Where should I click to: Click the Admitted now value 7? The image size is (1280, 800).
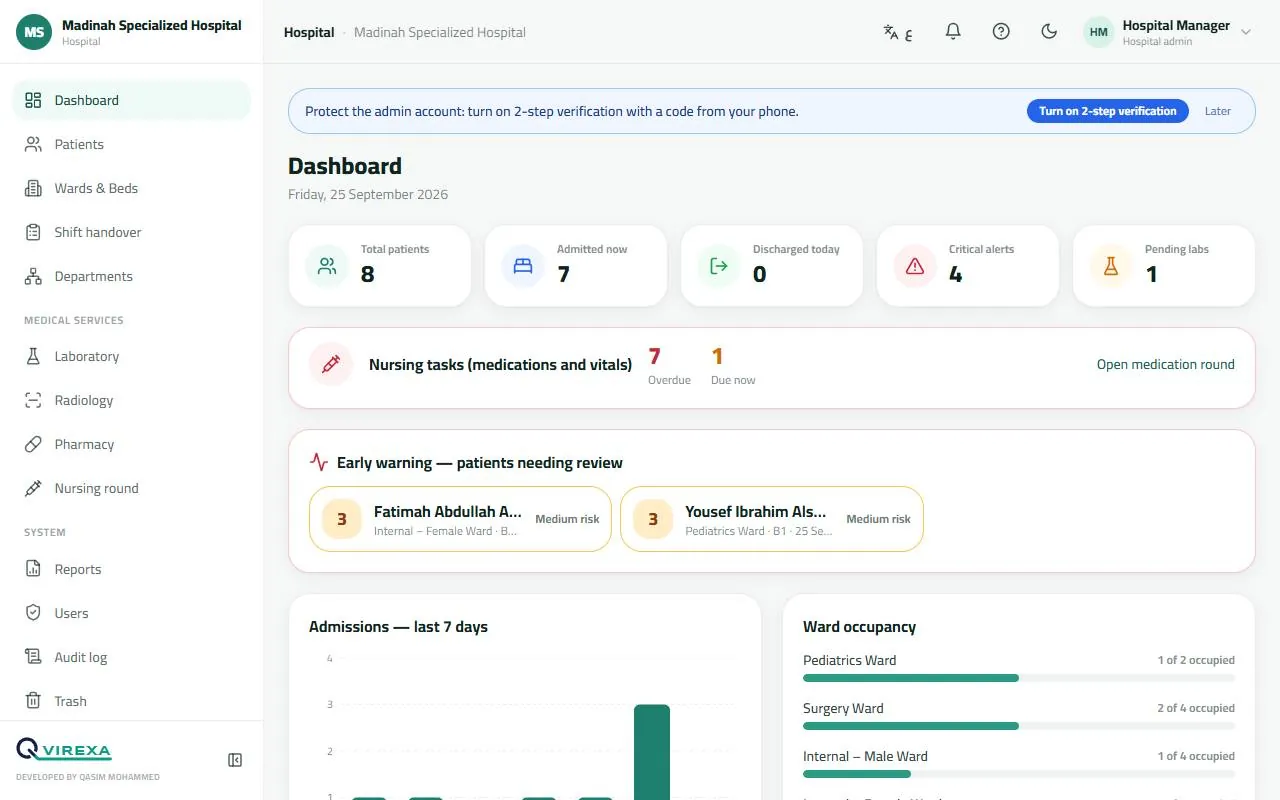(x=563, y=274)
